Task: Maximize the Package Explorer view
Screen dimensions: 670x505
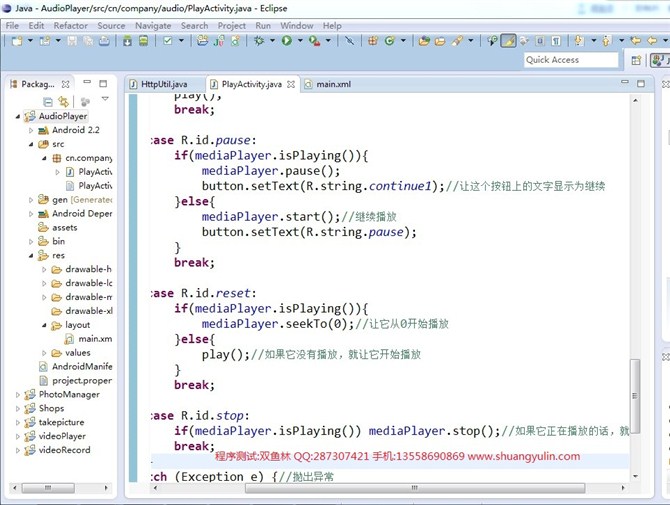Action: tap(103, 83)
